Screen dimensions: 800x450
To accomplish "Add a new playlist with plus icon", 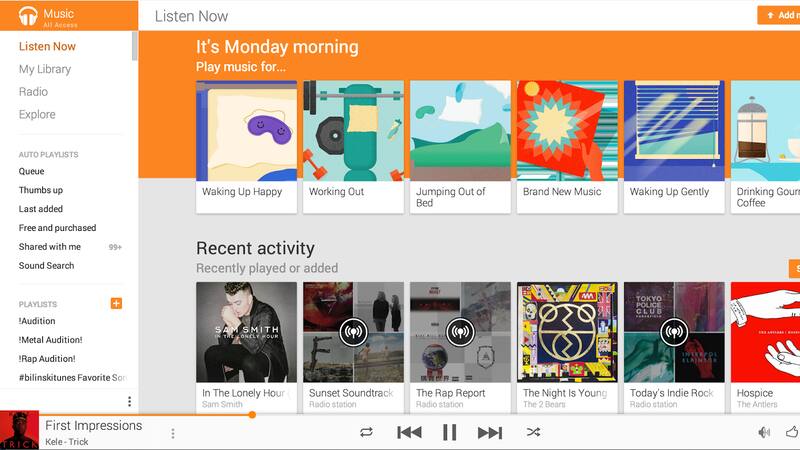I will tap(116, 304).
